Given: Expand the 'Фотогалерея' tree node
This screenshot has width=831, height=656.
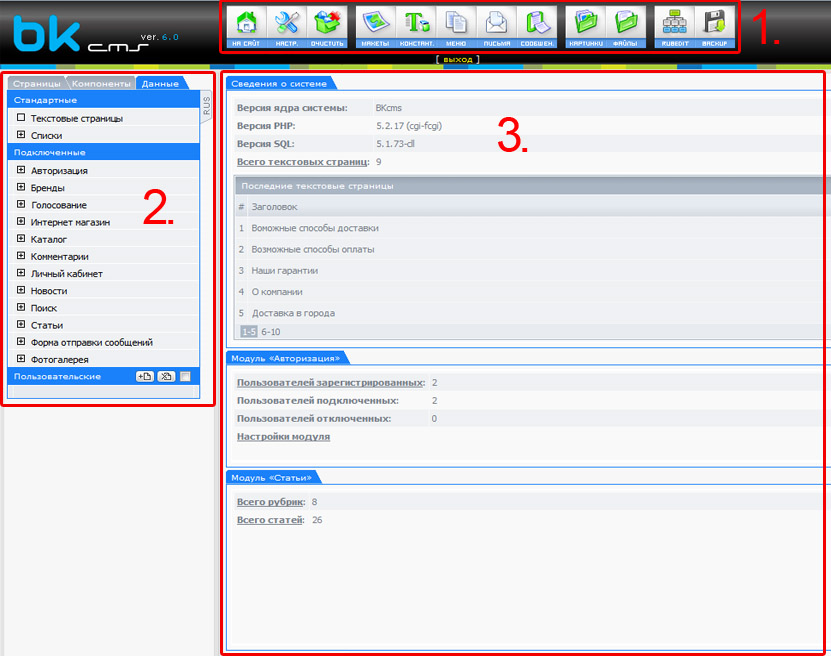Looking at the screenshot, I should (21, 359).
